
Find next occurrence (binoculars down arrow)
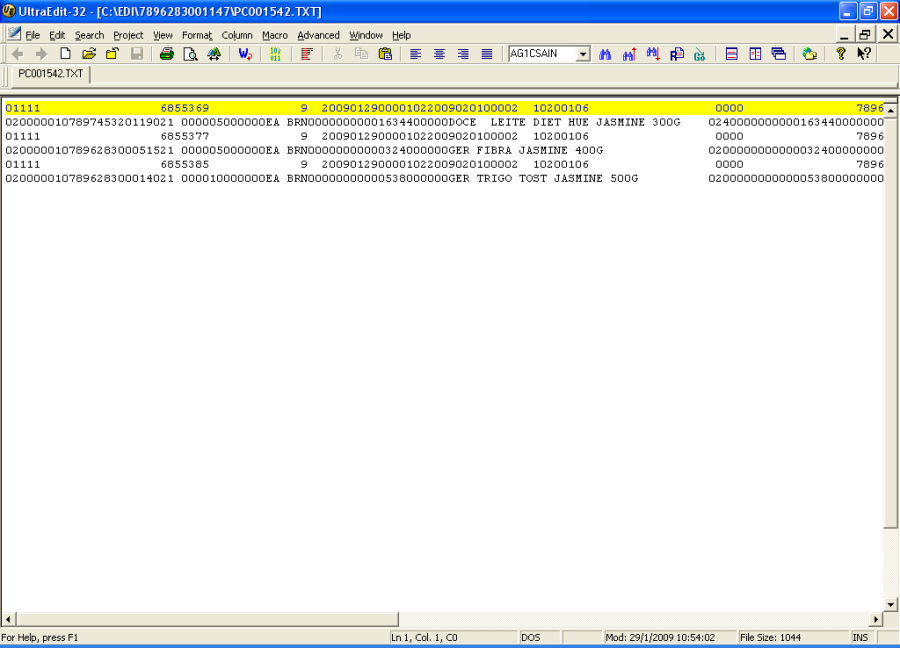[653, 54]
